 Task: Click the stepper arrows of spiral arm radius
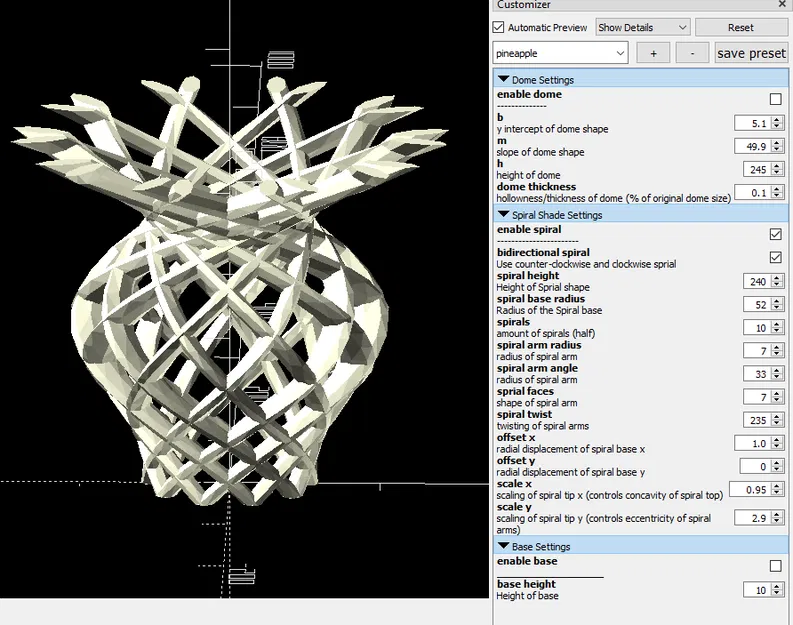click(x=777, y=351)
